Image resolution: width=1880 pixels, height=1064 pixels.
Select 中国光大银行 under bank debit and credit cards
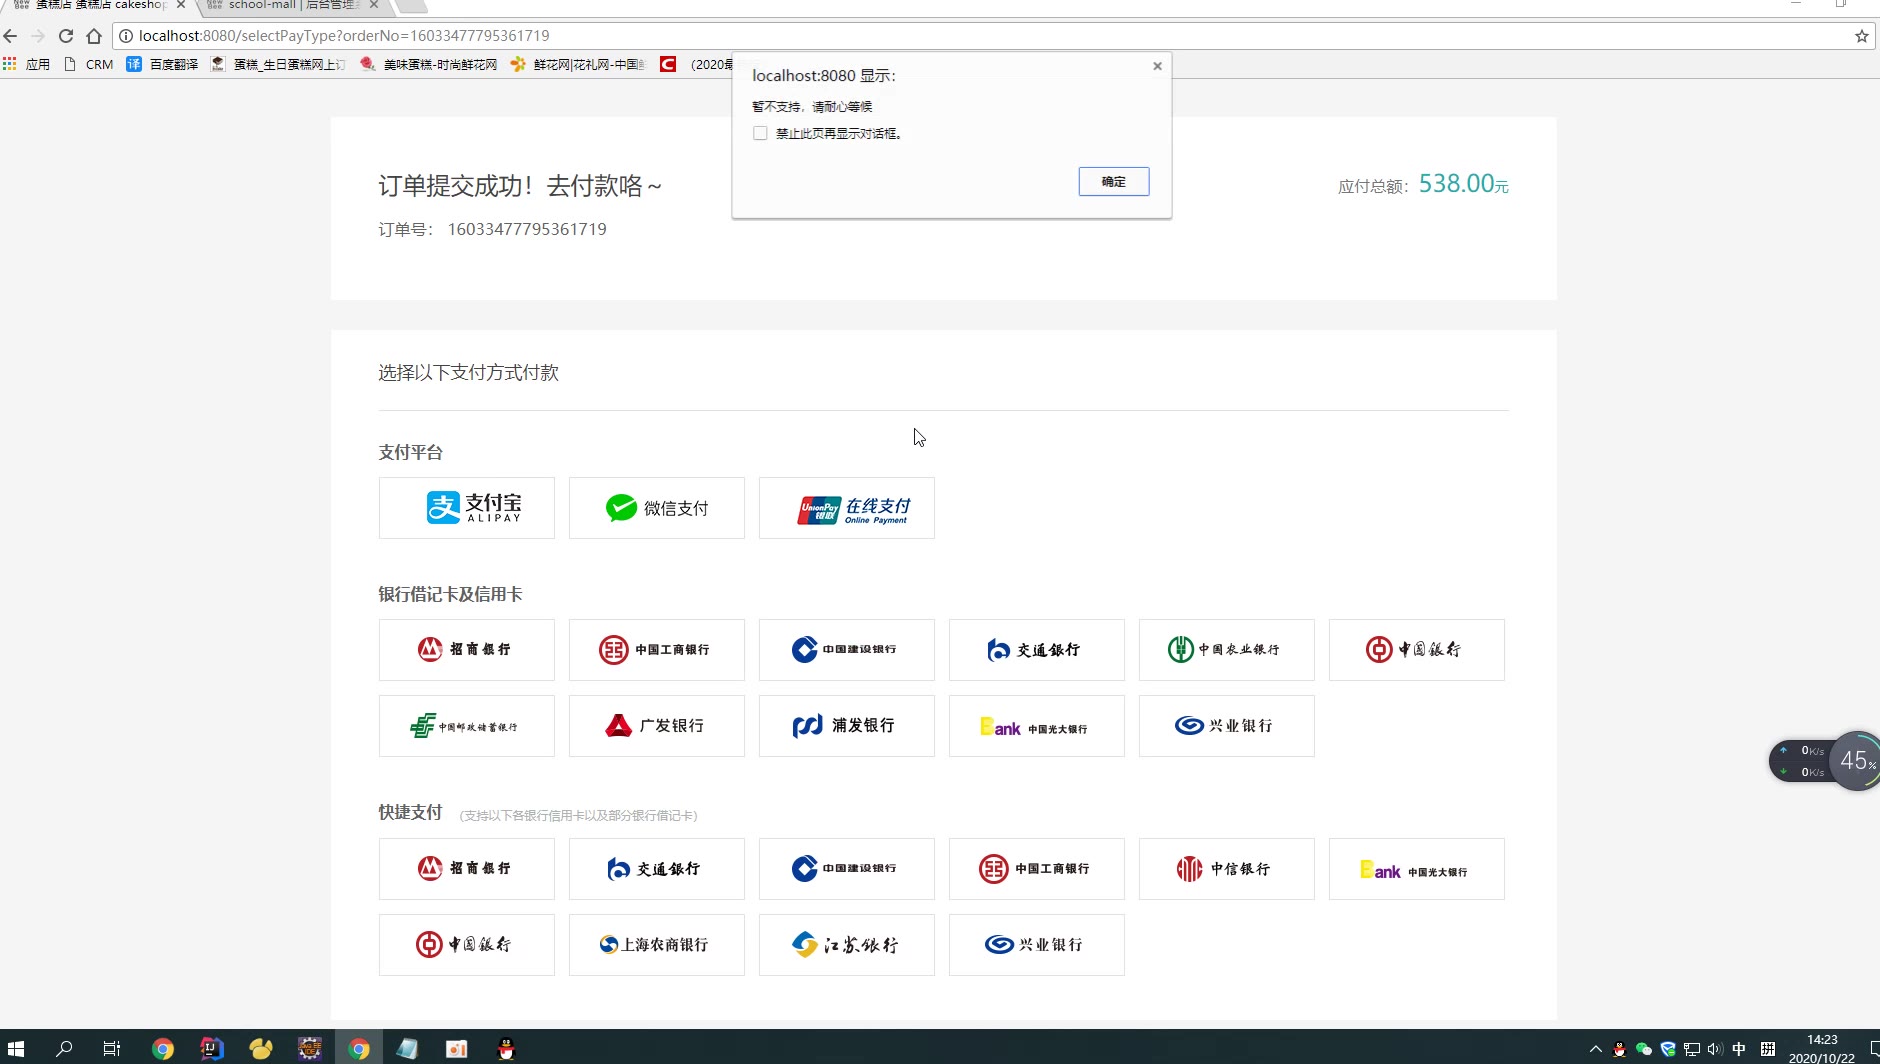(1037, 726)
